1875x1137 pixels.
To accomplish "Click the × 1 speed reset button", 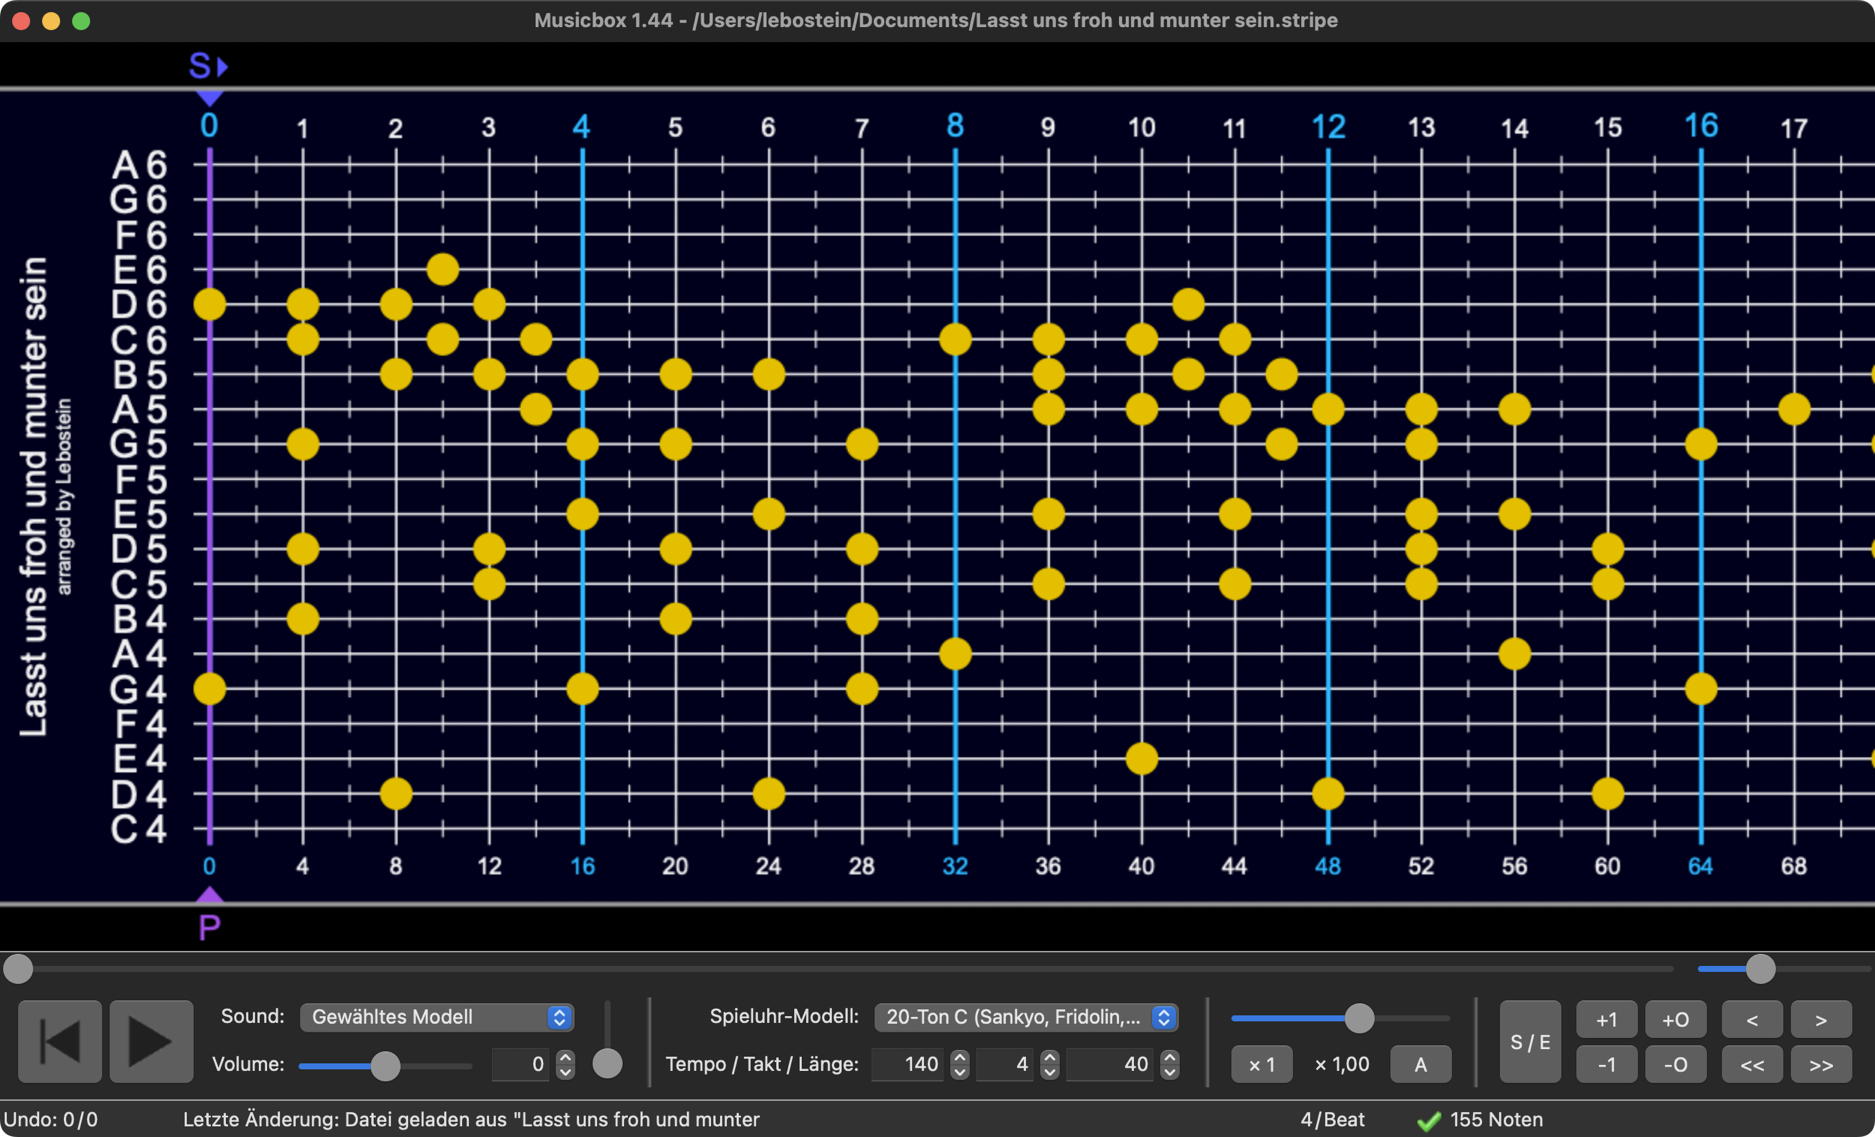I will click(x=1261, y=1065).
